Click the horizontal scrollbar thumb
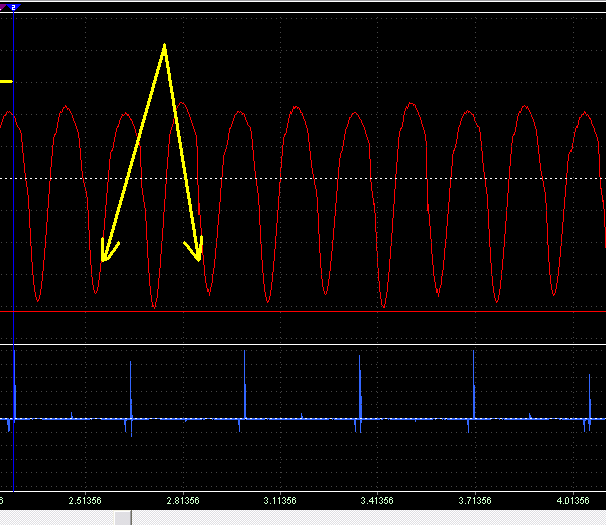This screenshot has width=606, height=525. tap(123, 518)
